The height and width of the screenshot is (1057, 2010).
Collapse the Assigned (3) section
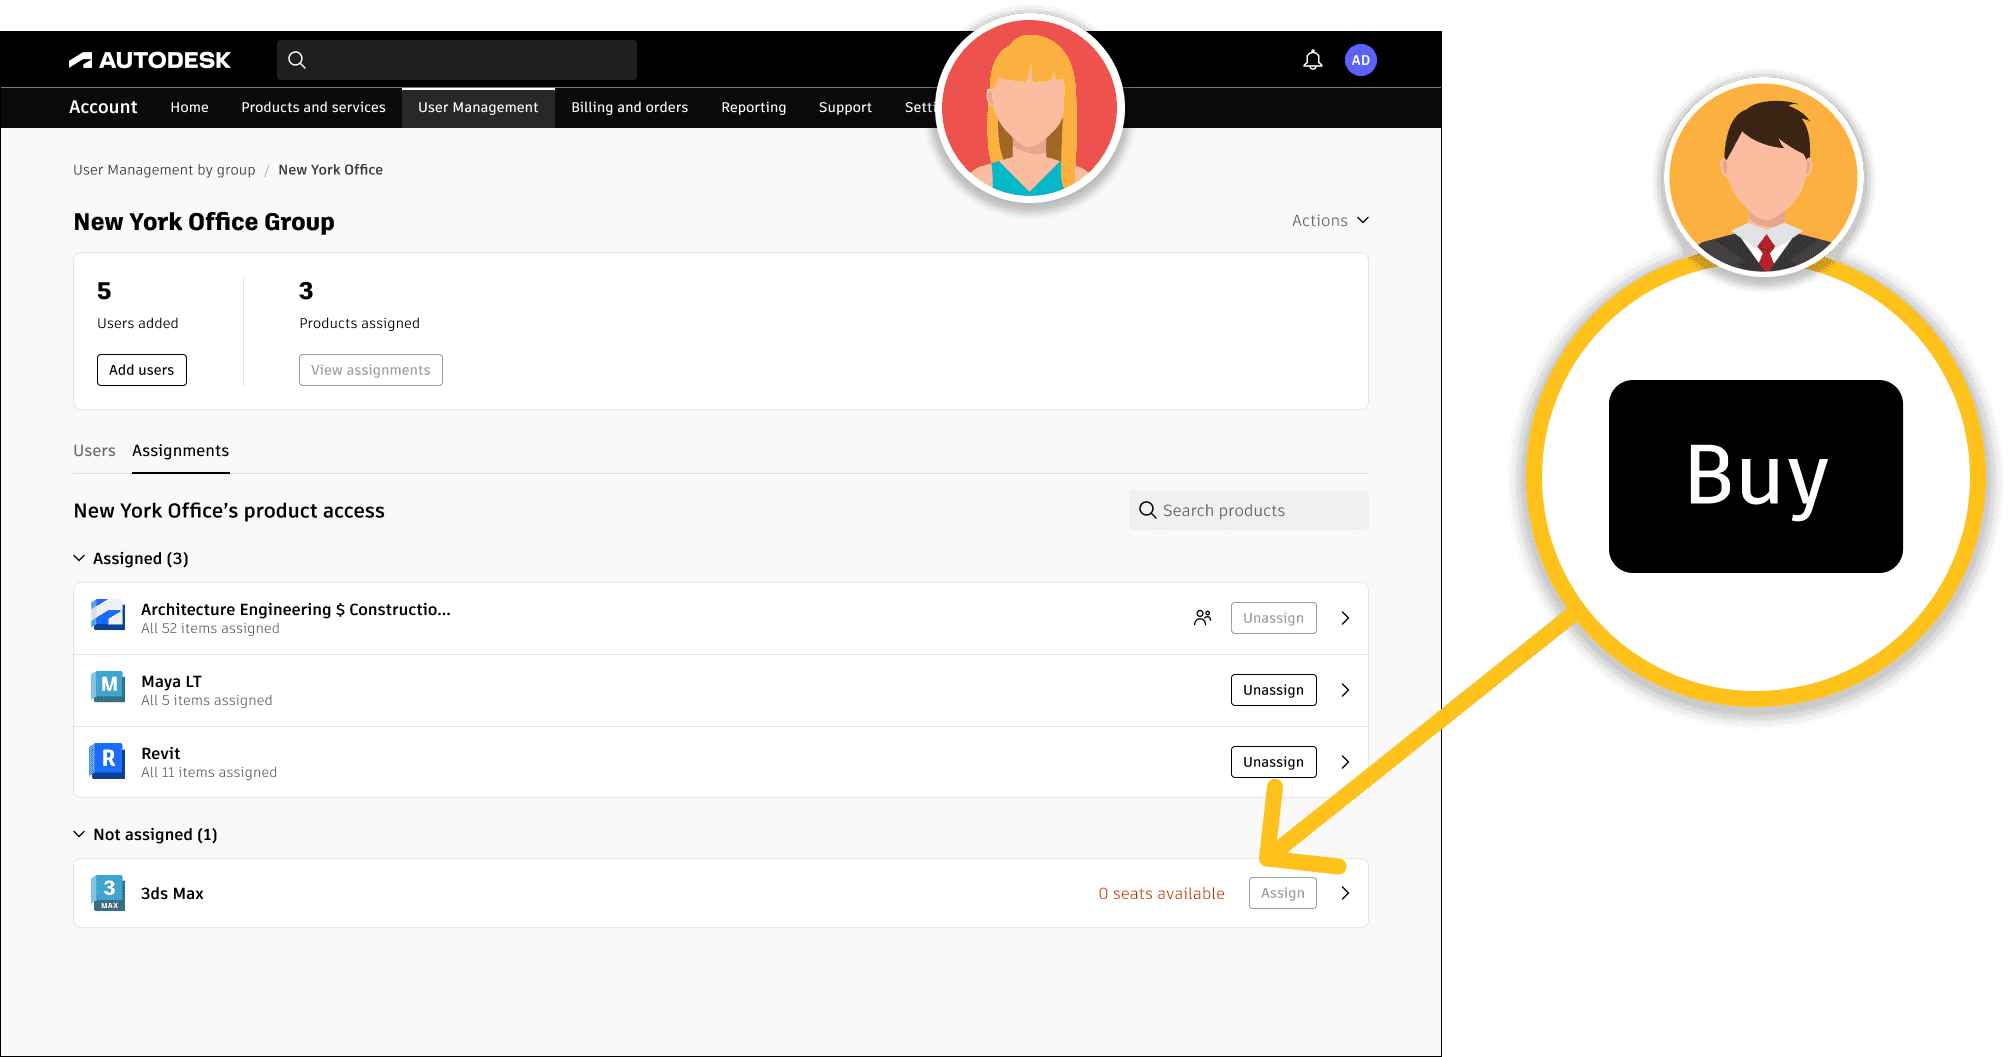tap(79, 558)
